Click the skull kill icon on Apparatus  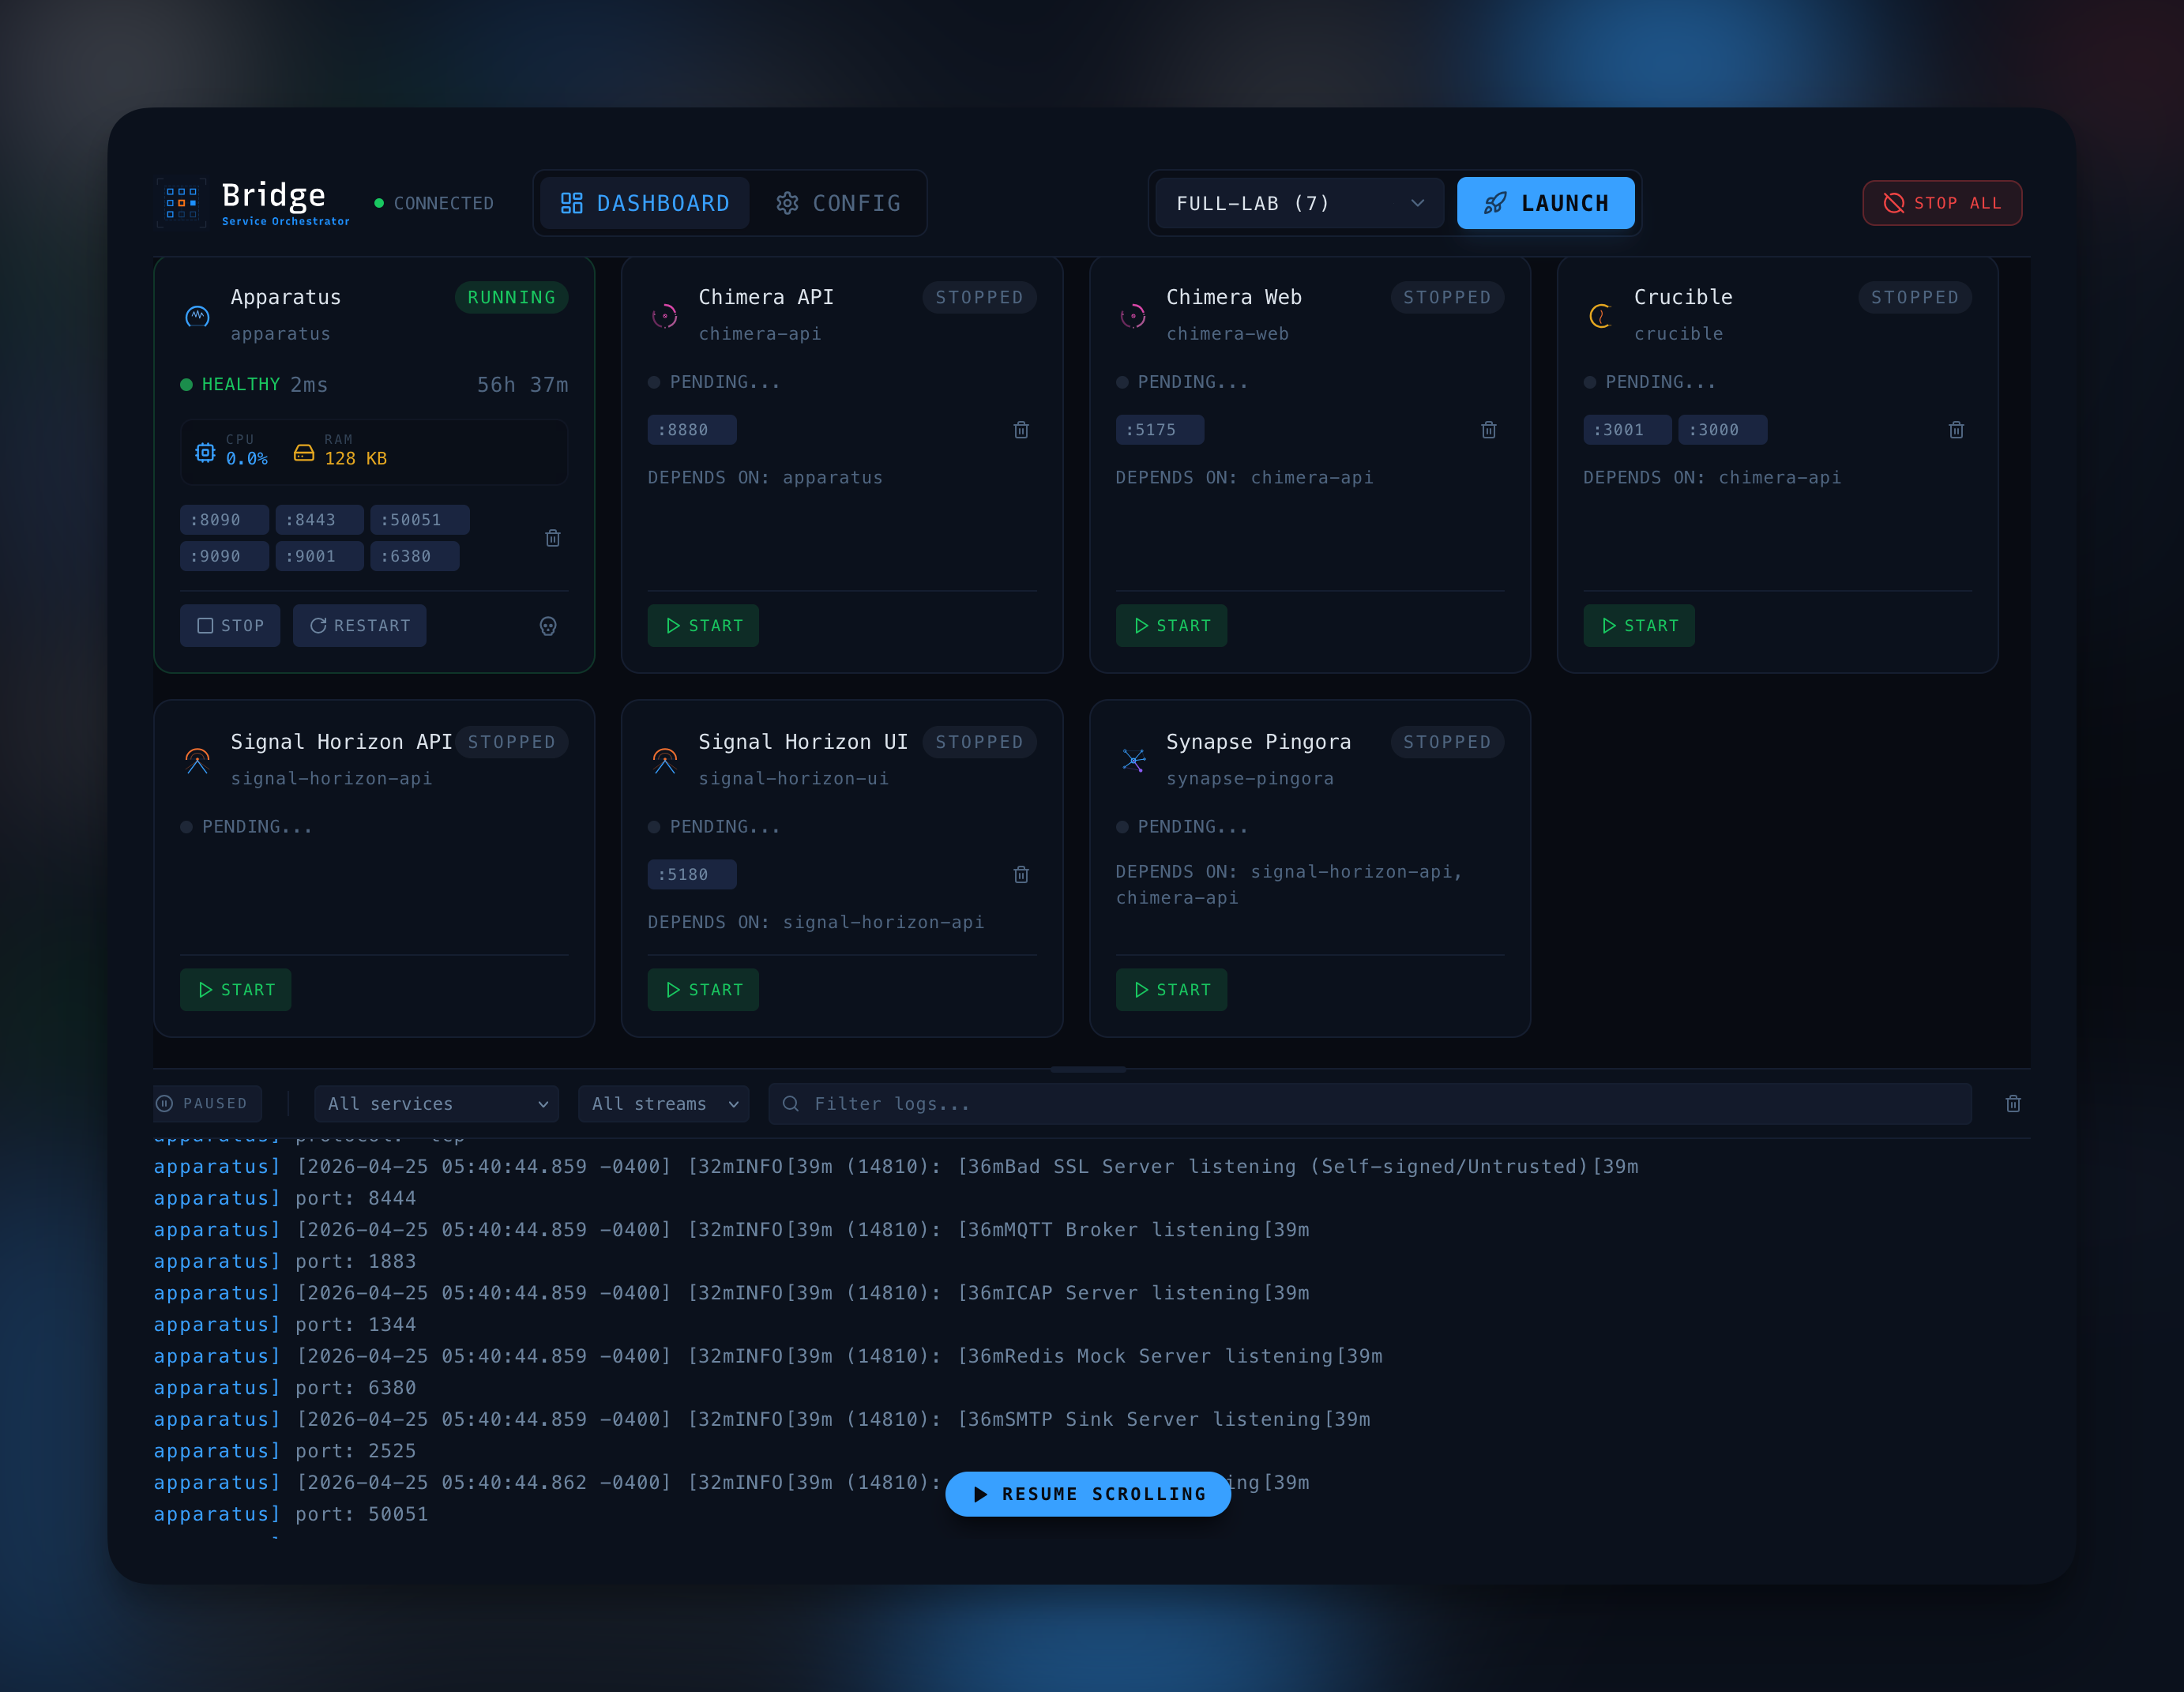pyautogui.click(x=548, y=626)
